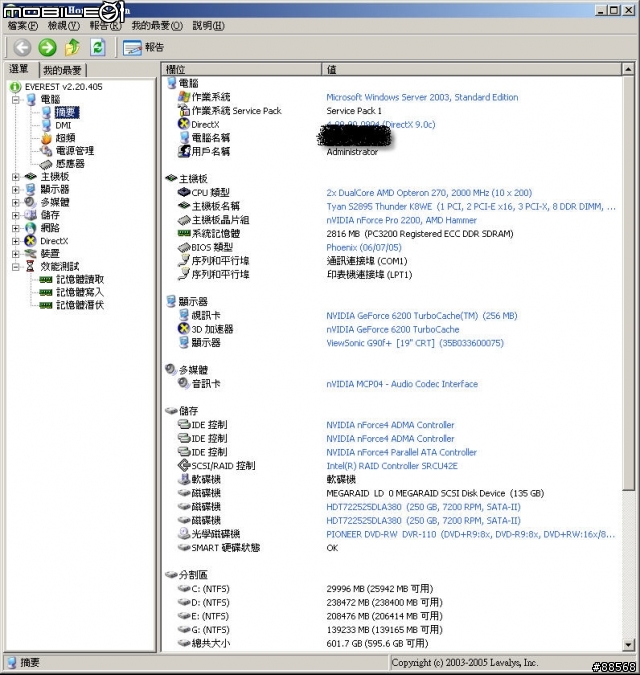Click the 多媒體 speaker icon in the tree
Screen dimensions: 640x675
[x=31, y=202]
